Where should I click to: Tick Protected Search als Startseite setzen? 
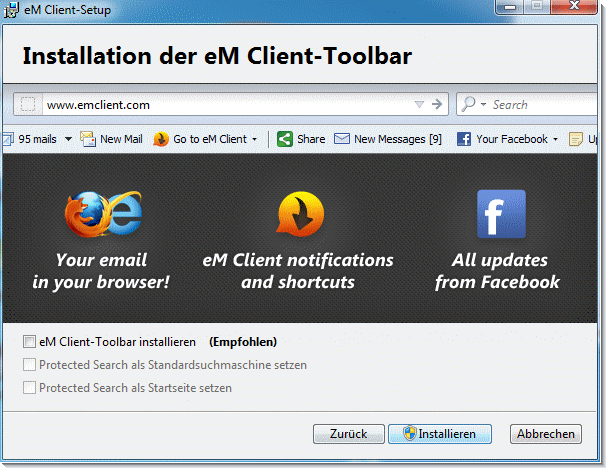[x=29, y=387]
